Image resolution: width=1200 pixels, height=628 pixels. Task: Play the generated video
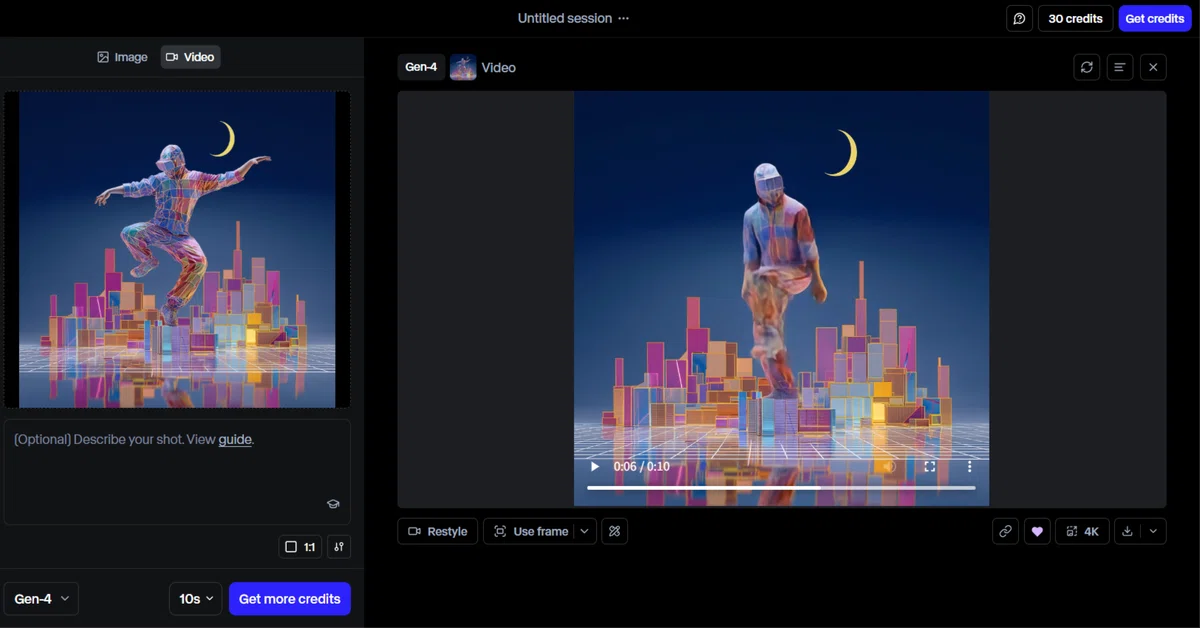[595, 467]
